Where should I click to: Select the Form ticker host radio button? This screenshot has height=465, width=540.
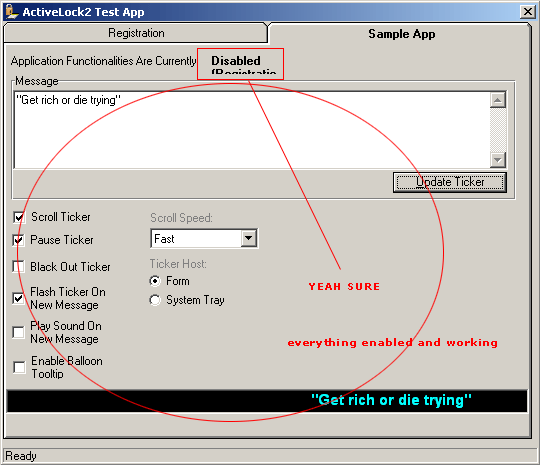[x=155, y=281]
